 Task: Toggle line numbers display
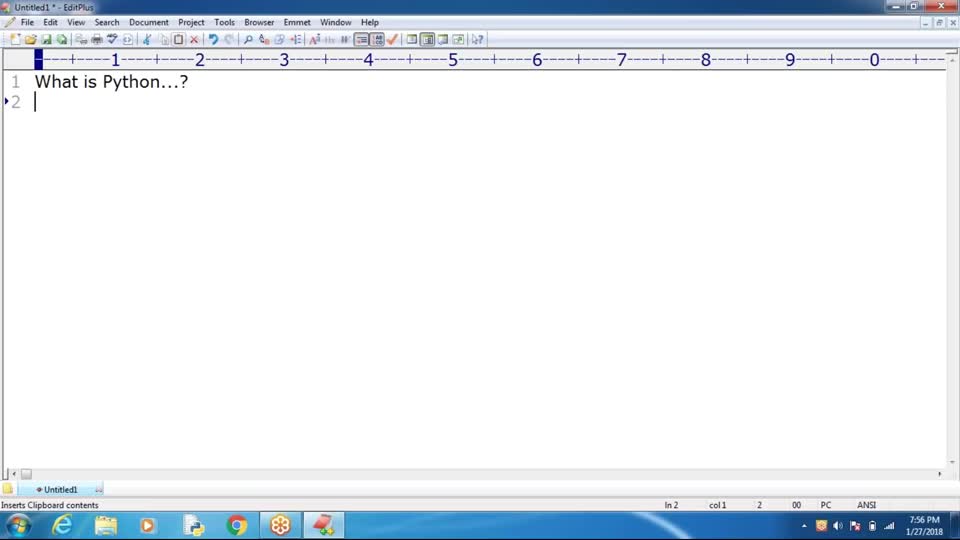coord(377,40)
